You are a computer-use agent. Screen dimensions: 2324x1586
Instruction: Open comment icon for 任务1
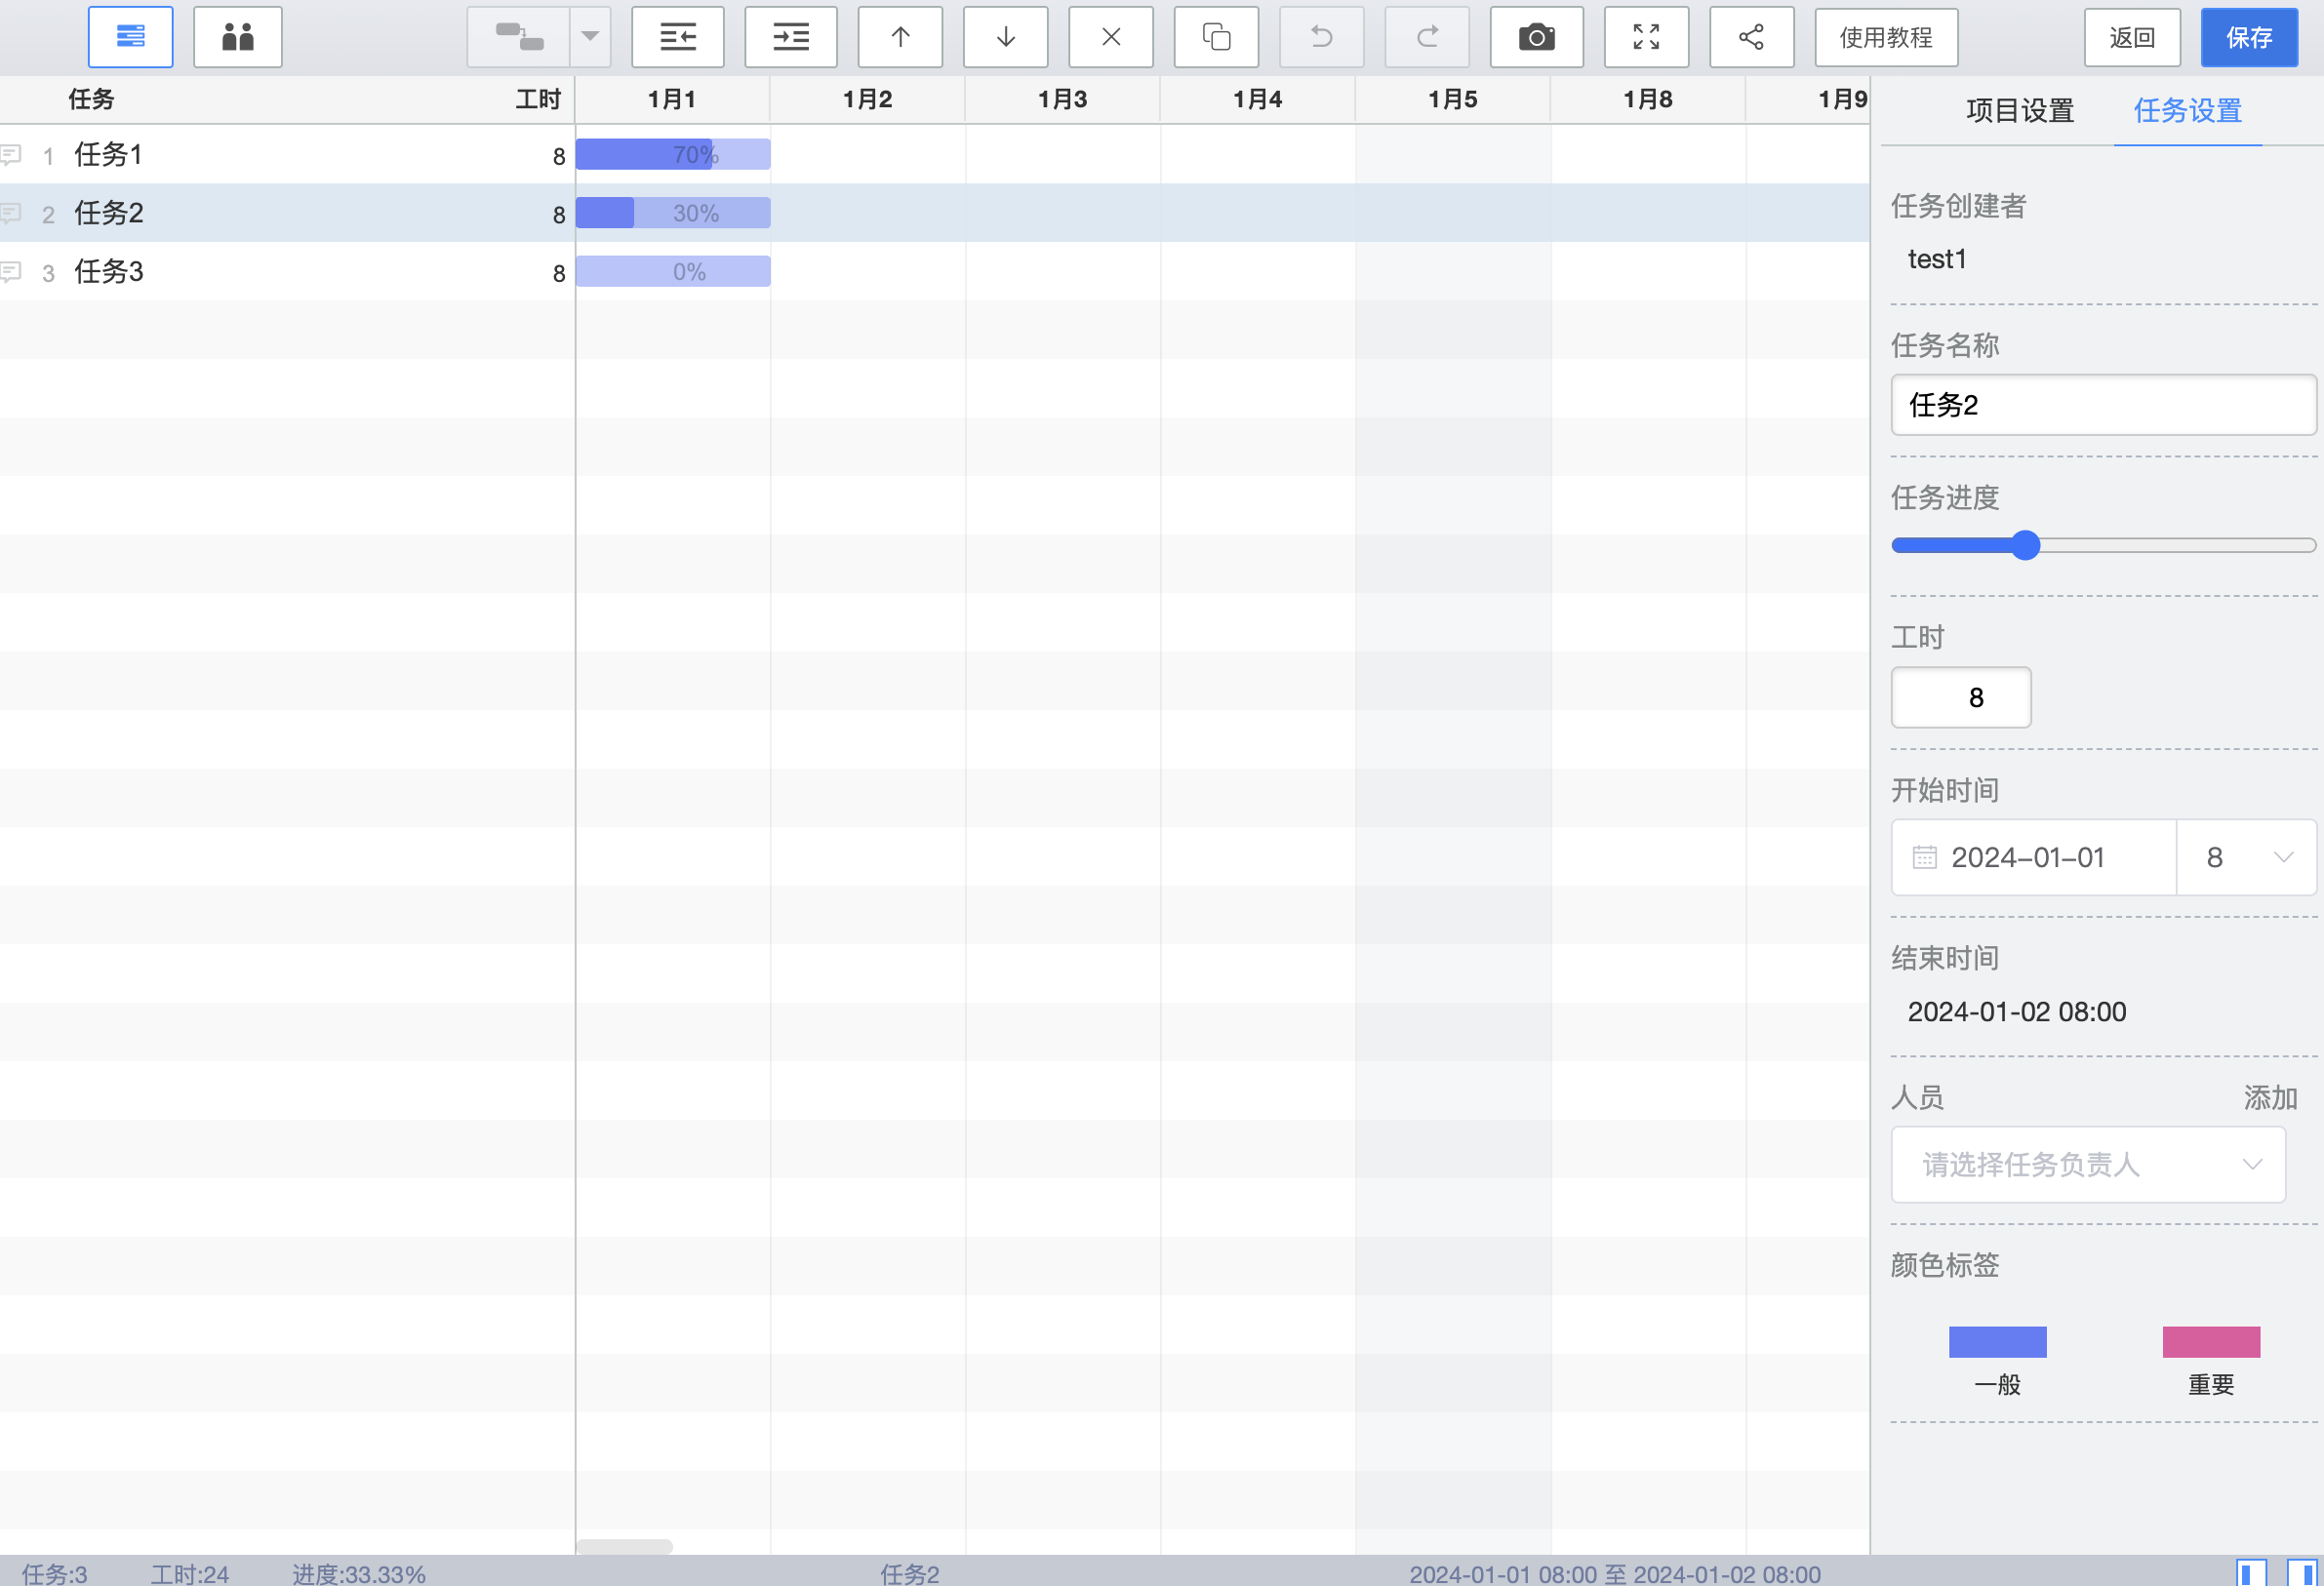(12, 155)
